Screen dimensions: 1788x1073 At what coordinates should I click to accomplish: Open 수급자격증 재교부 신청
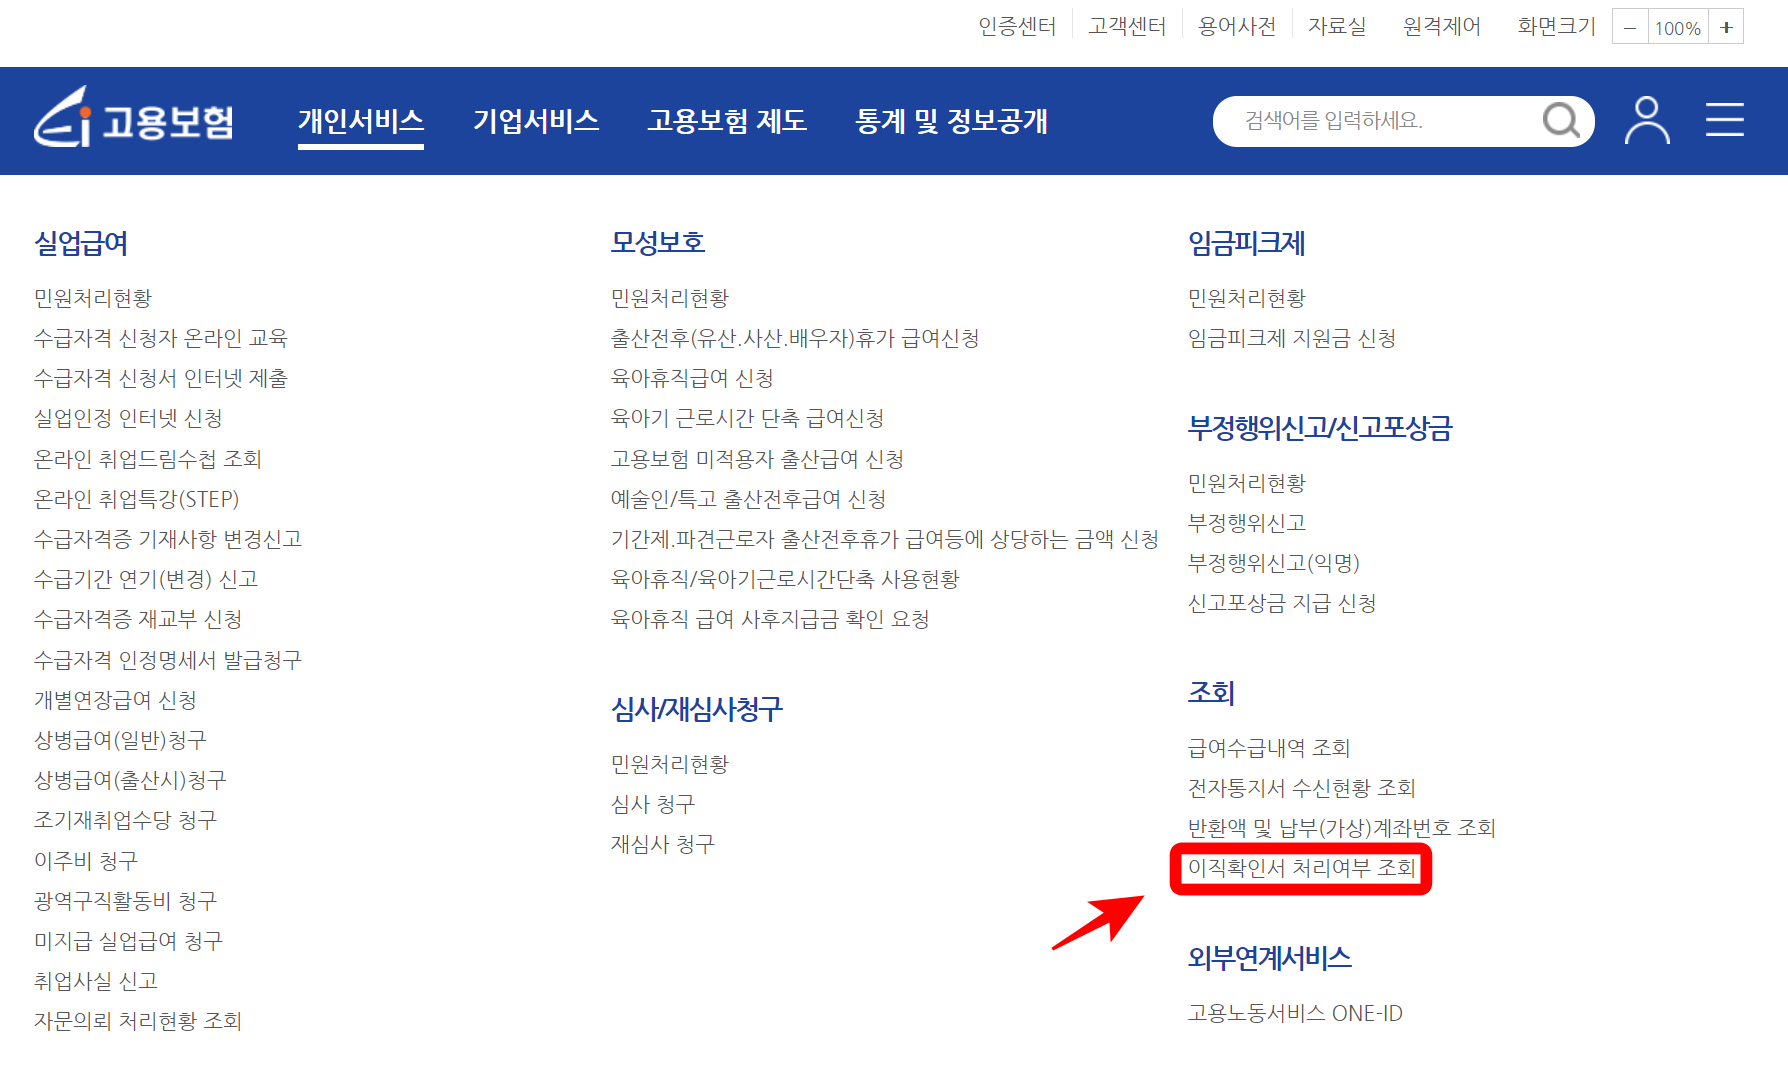(x=138, y=619)
